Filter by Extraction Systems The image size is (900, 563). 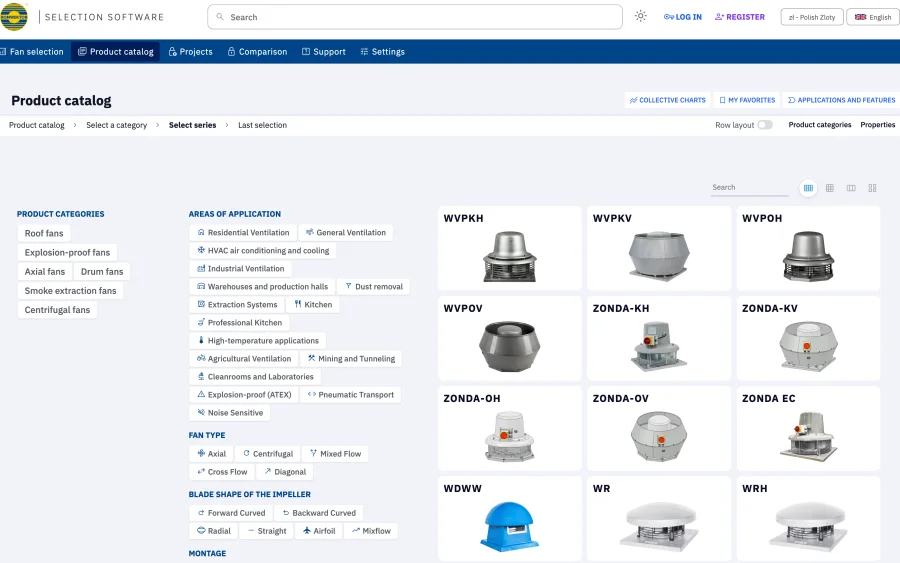[237, 305]
